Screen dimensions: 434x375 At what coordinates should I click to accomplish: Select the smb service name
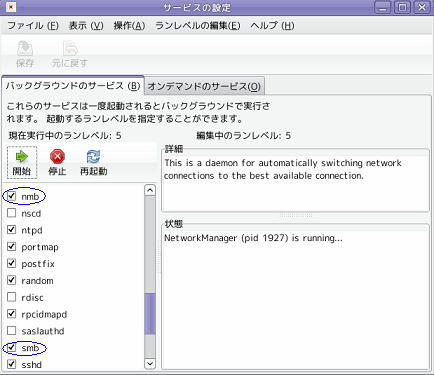tap(30, 348)
